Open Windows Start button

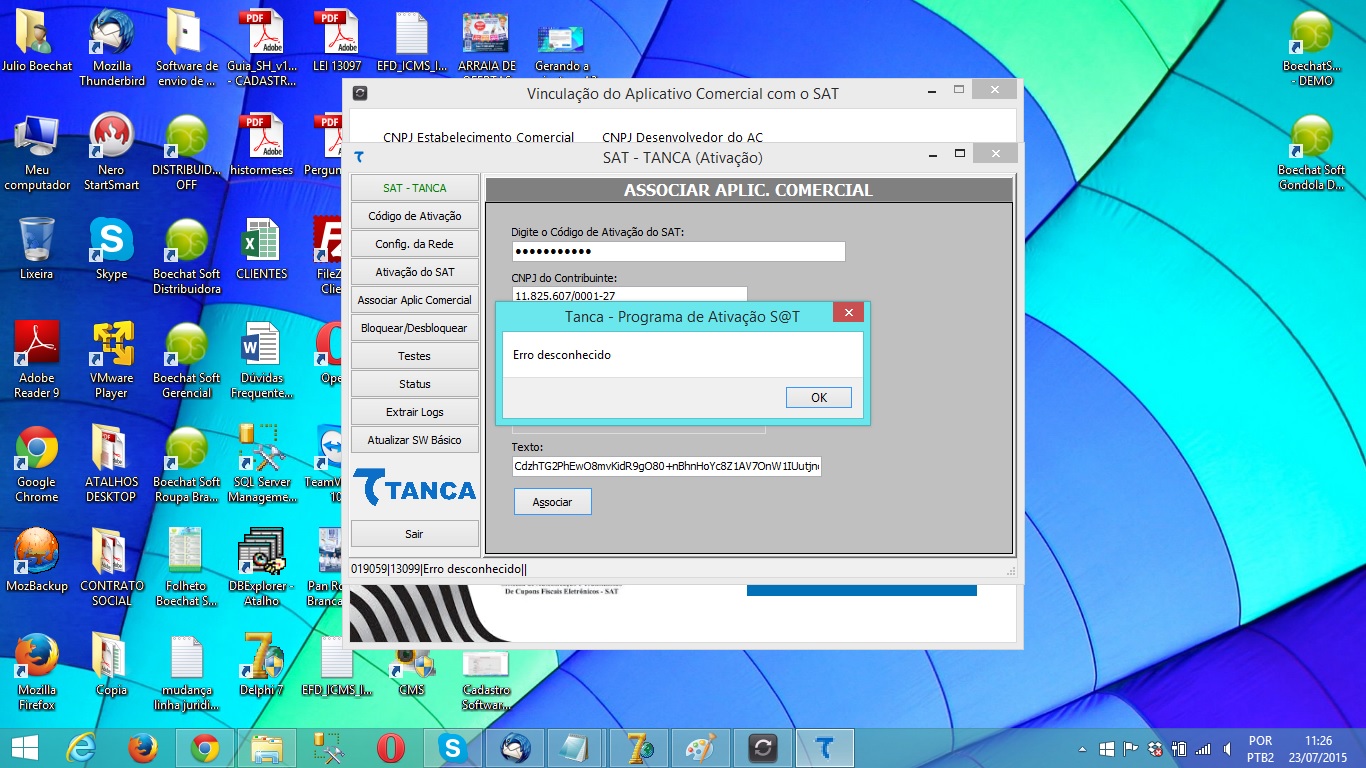pyautogui.click(x=24, y=747)
